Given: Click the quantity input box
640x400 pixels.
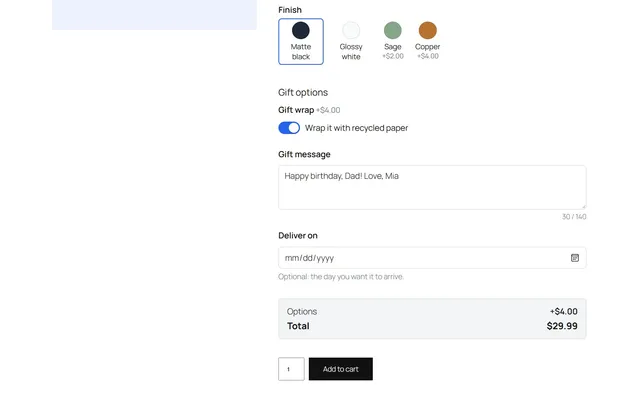Looking at the screenshot, I should [x=291, y=369].
